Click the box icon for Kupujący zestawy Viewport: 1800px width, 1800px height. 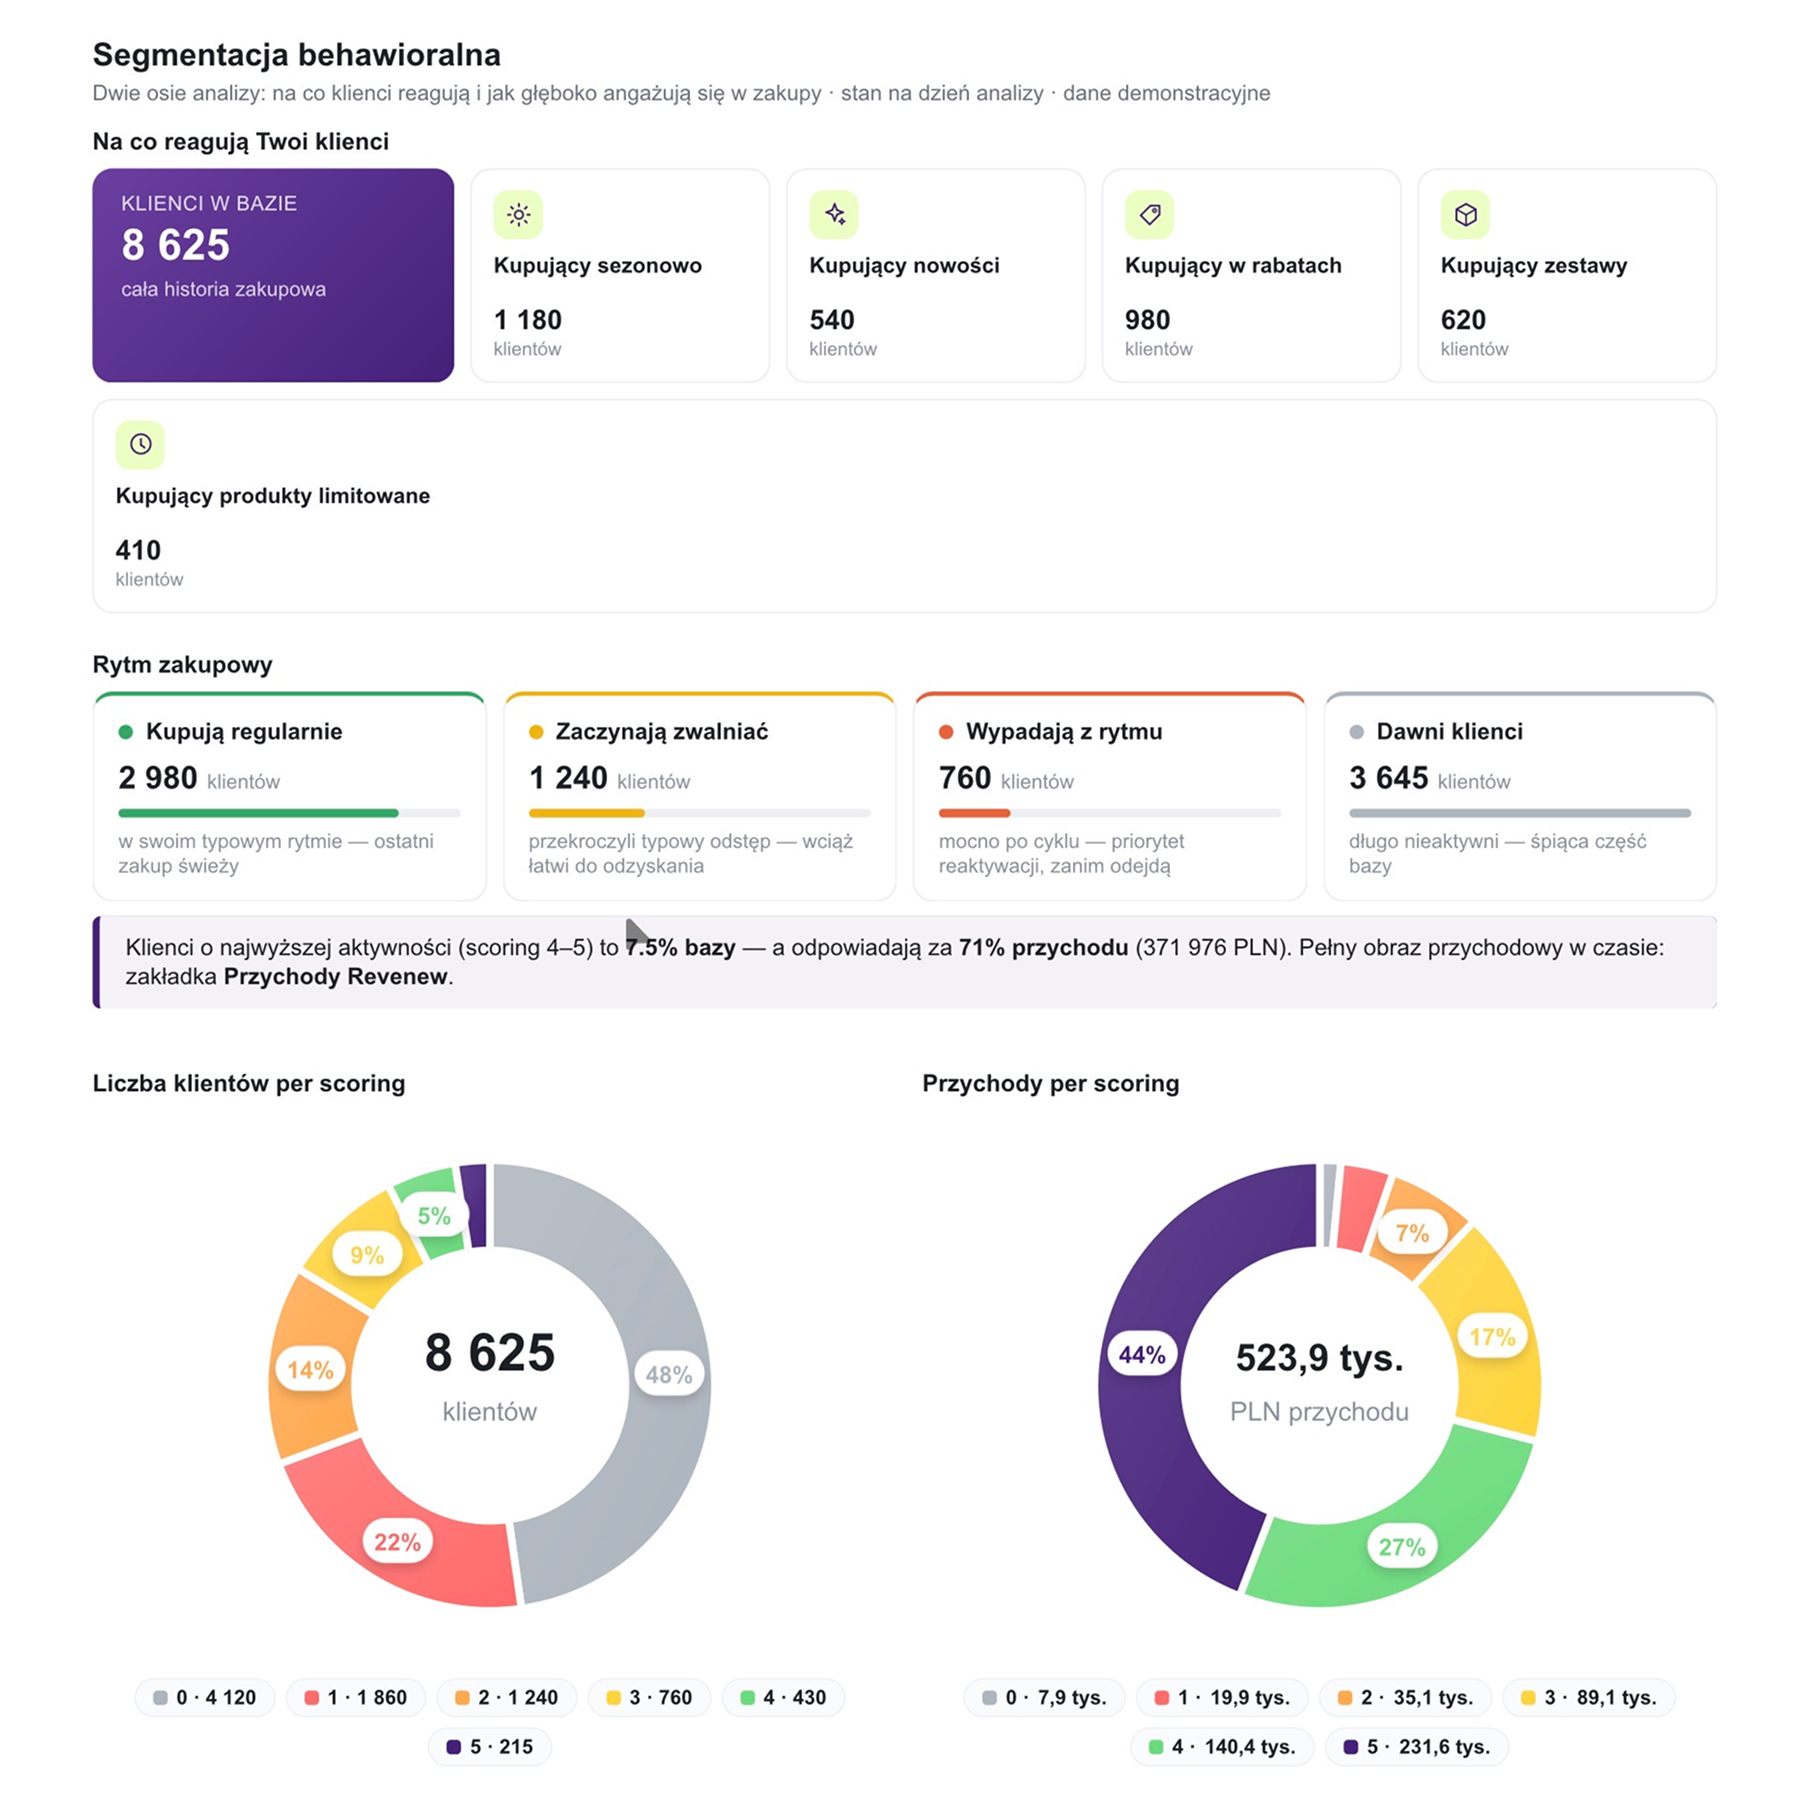[1465, 214]
